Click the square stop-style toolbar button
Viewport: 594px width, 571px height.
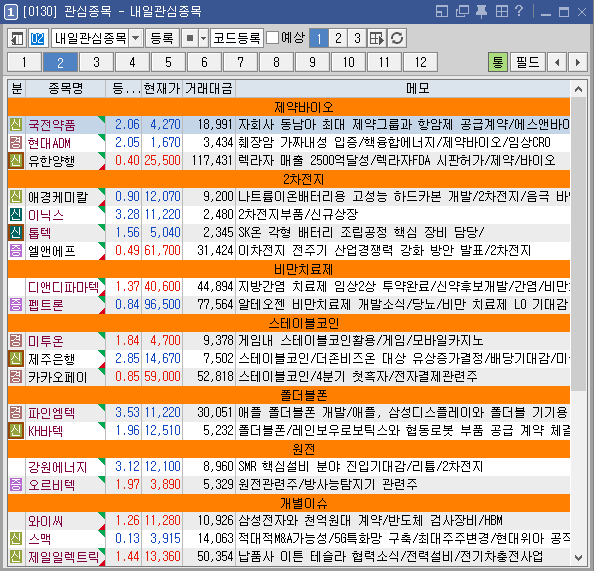point(190,38)
